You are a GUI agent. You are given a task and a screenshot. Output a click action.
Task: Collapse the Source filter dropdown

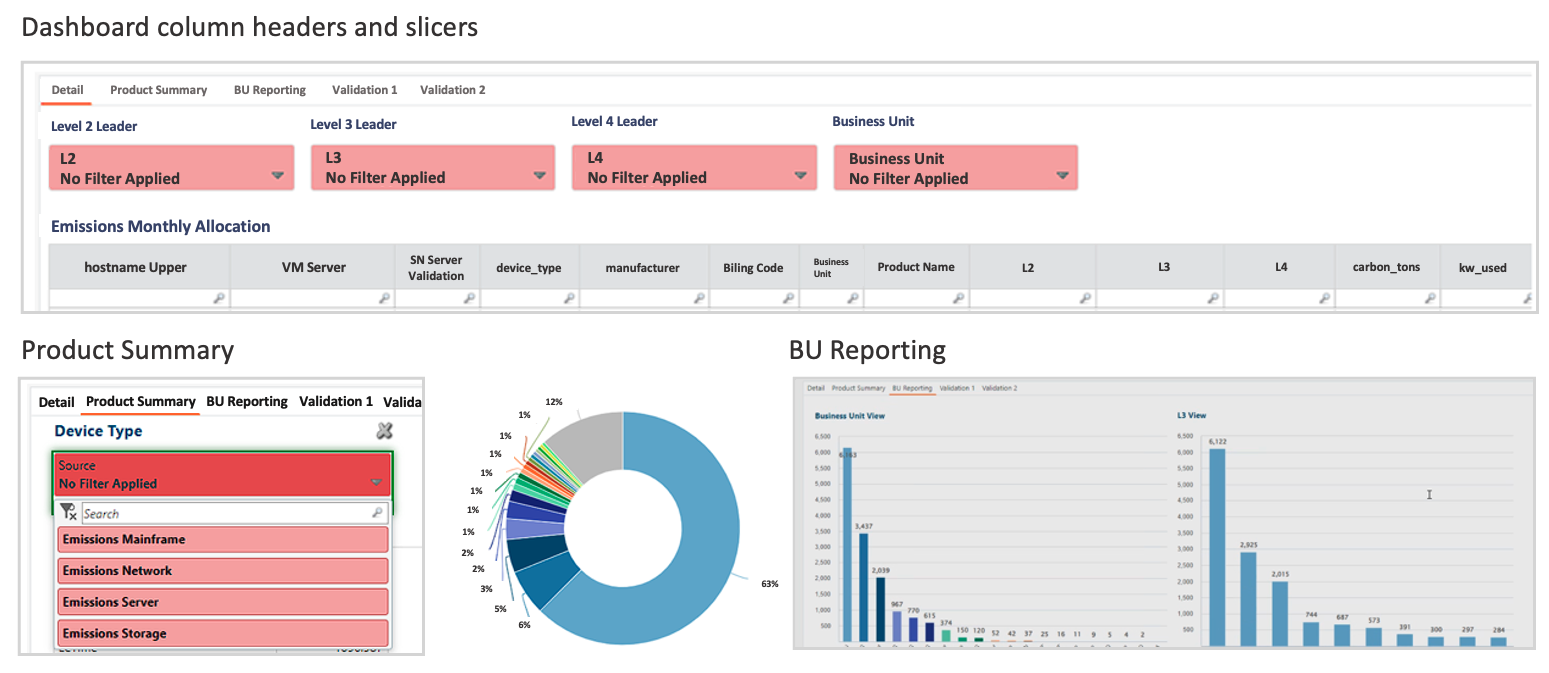[x=376, y=482]
